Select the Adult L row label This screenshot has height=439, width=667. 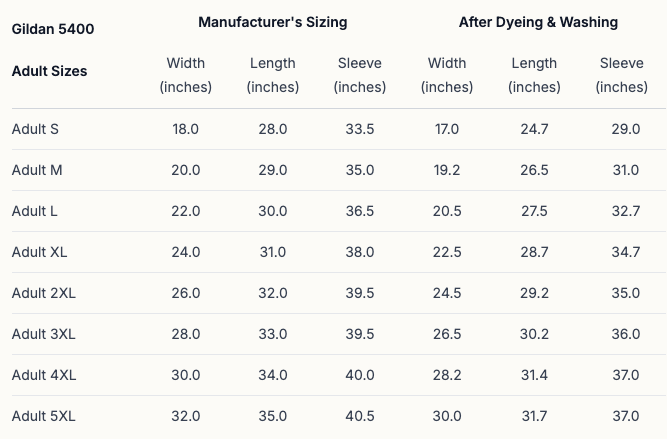tap(35, 211)
